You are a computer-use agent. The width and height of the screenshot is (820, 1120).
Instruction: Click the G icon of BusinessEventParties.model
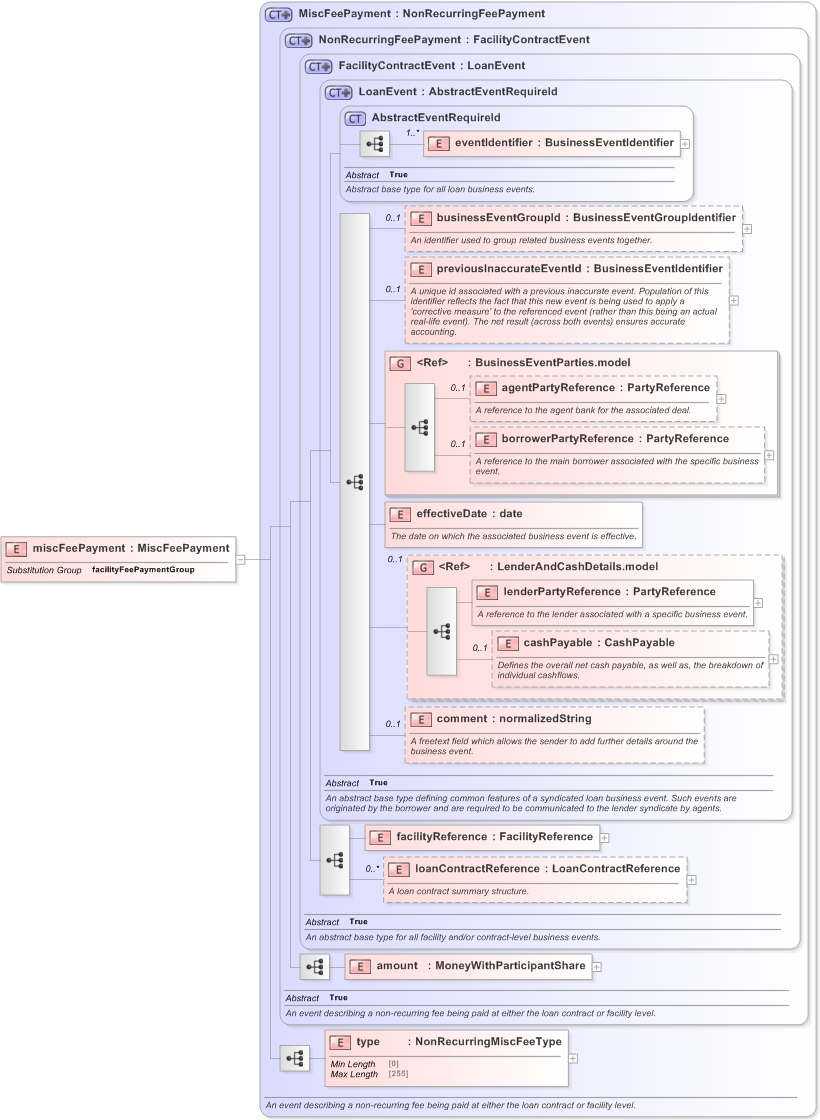tap(400, 364)
